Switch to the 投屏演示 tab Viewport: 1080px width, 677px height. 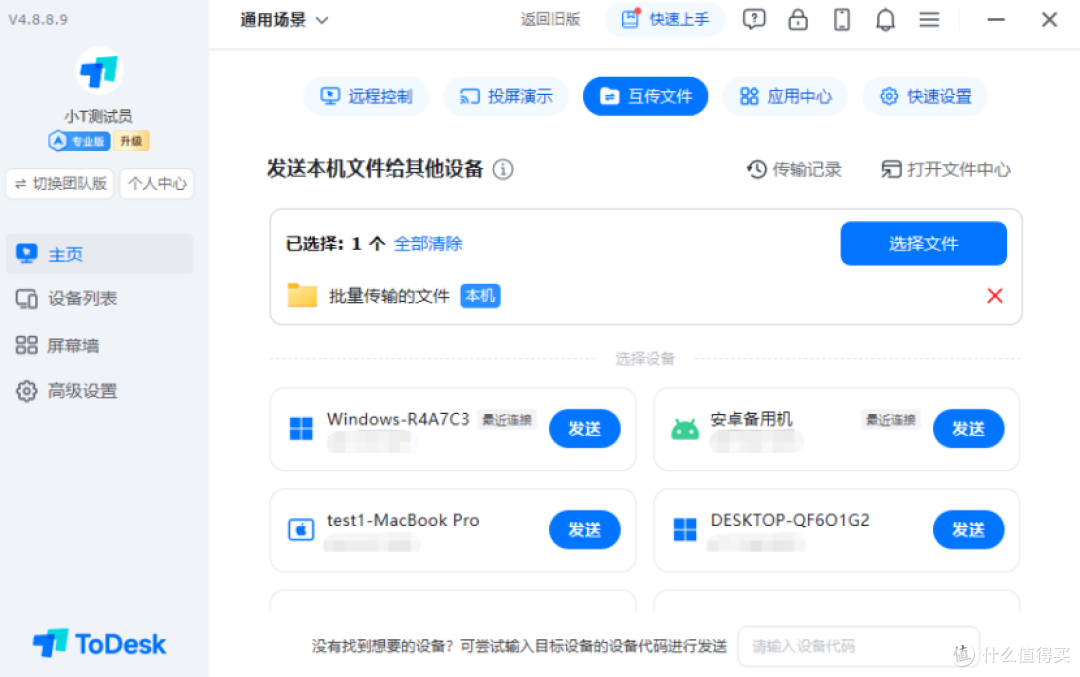506,96
